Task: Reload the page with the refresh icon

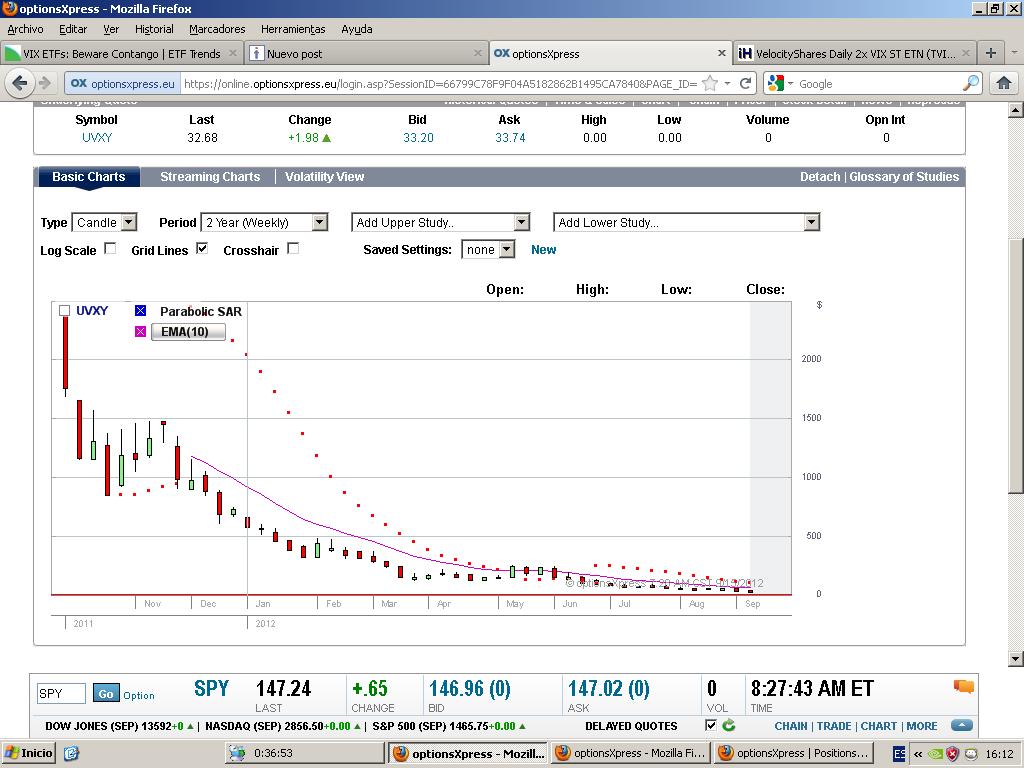Action: coord(745,83)
